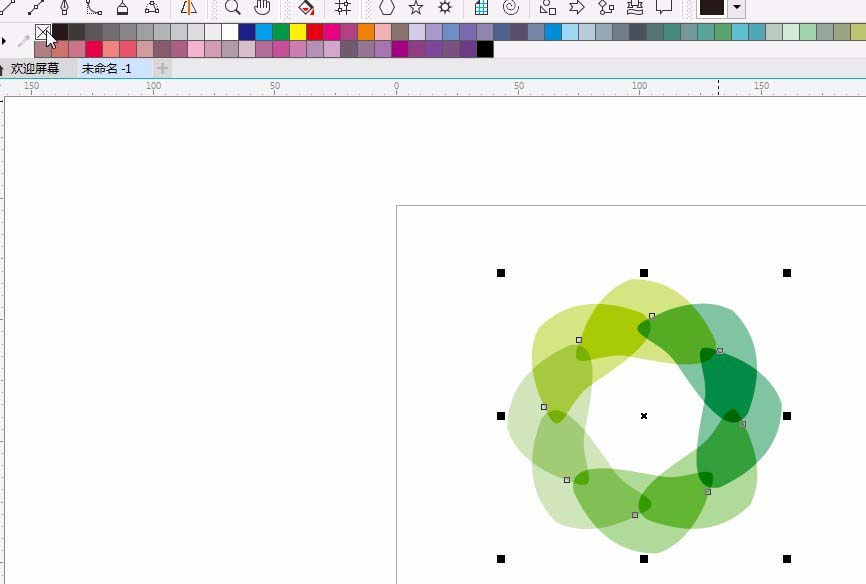Switch to the 欢迎屏幕 tab

coord(34,69)
